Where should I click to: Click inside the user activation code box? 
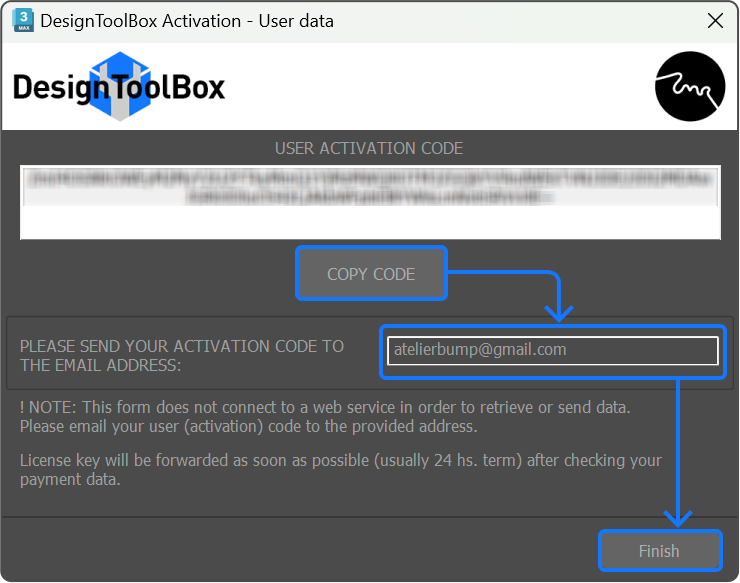(370, 202)
